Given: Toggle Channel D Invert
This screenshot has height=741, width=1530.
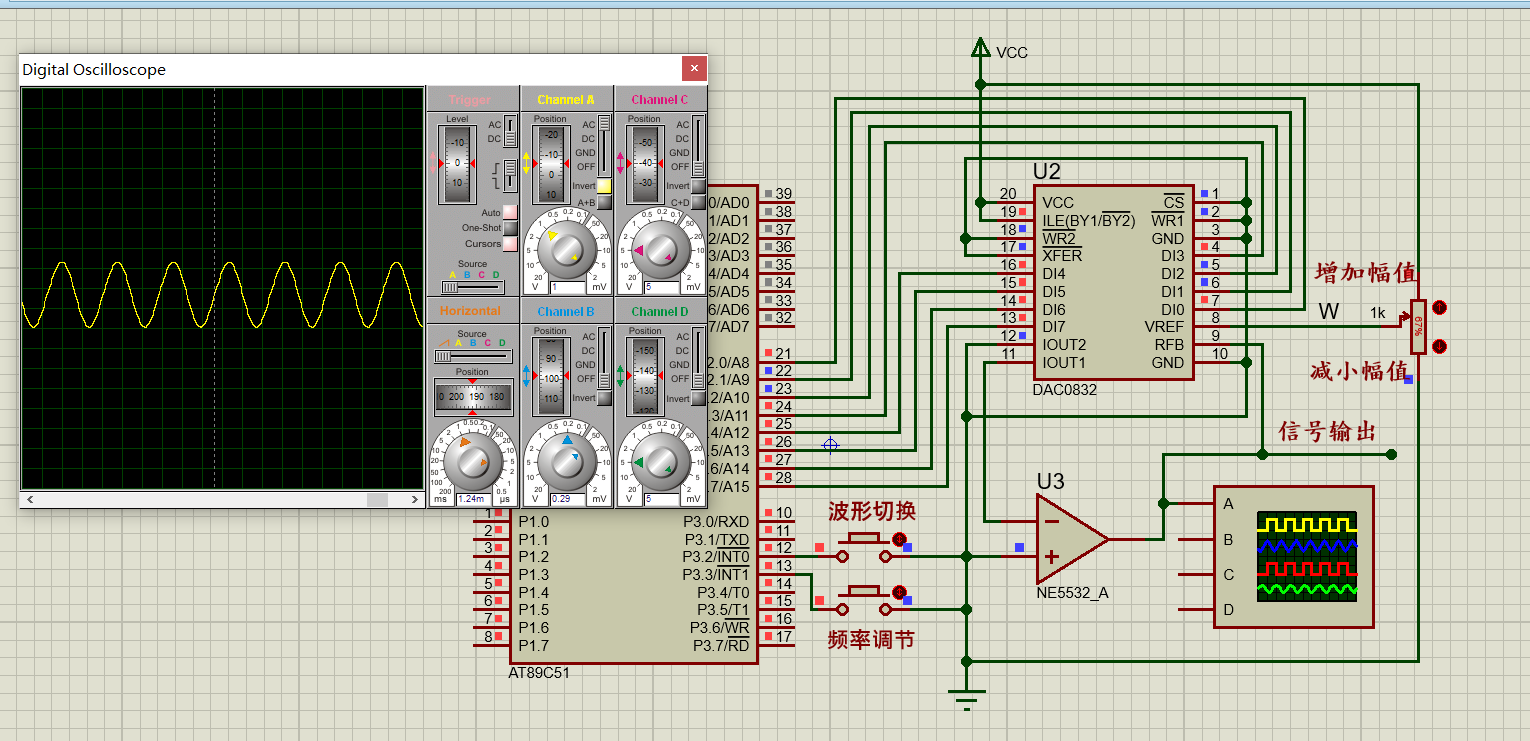Looking at the screenshot, I should tap(697, 398).
